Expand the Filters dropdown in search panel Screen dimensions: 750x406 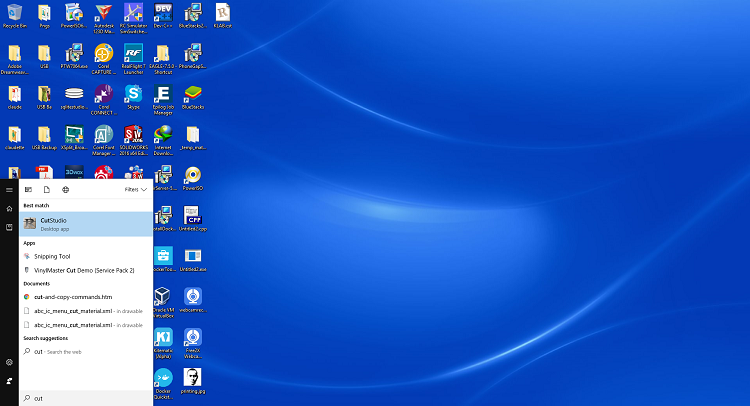point(135,189)
